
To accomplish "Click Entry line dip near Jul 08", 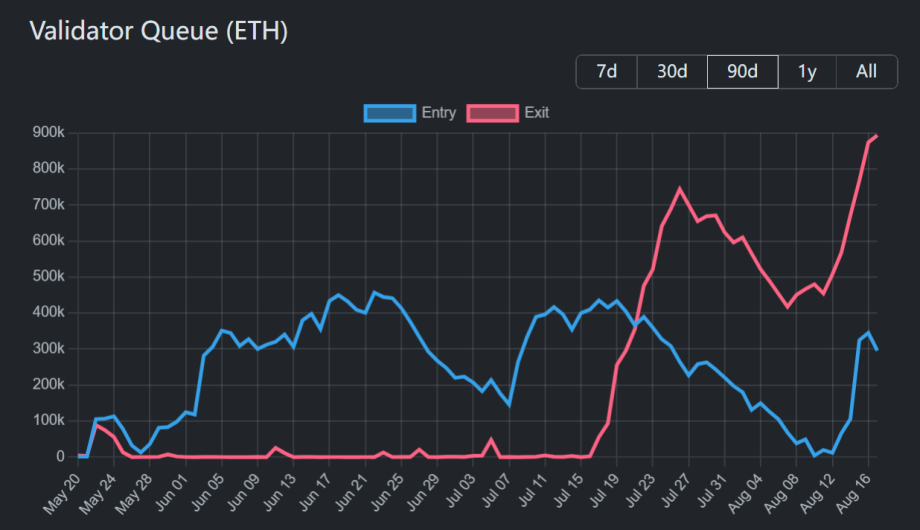I will pos(509,404).
